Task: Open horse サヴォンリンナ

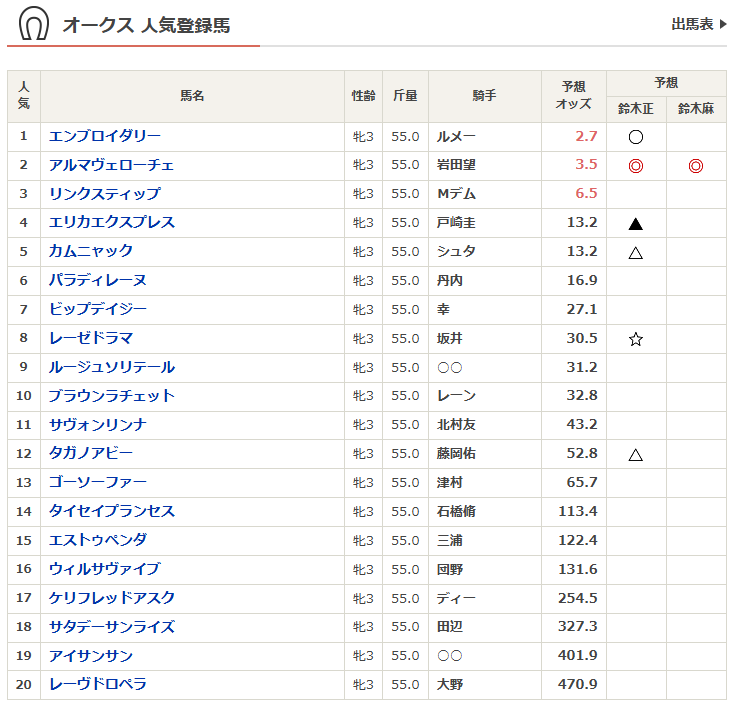Action: [x=98, y=425]
